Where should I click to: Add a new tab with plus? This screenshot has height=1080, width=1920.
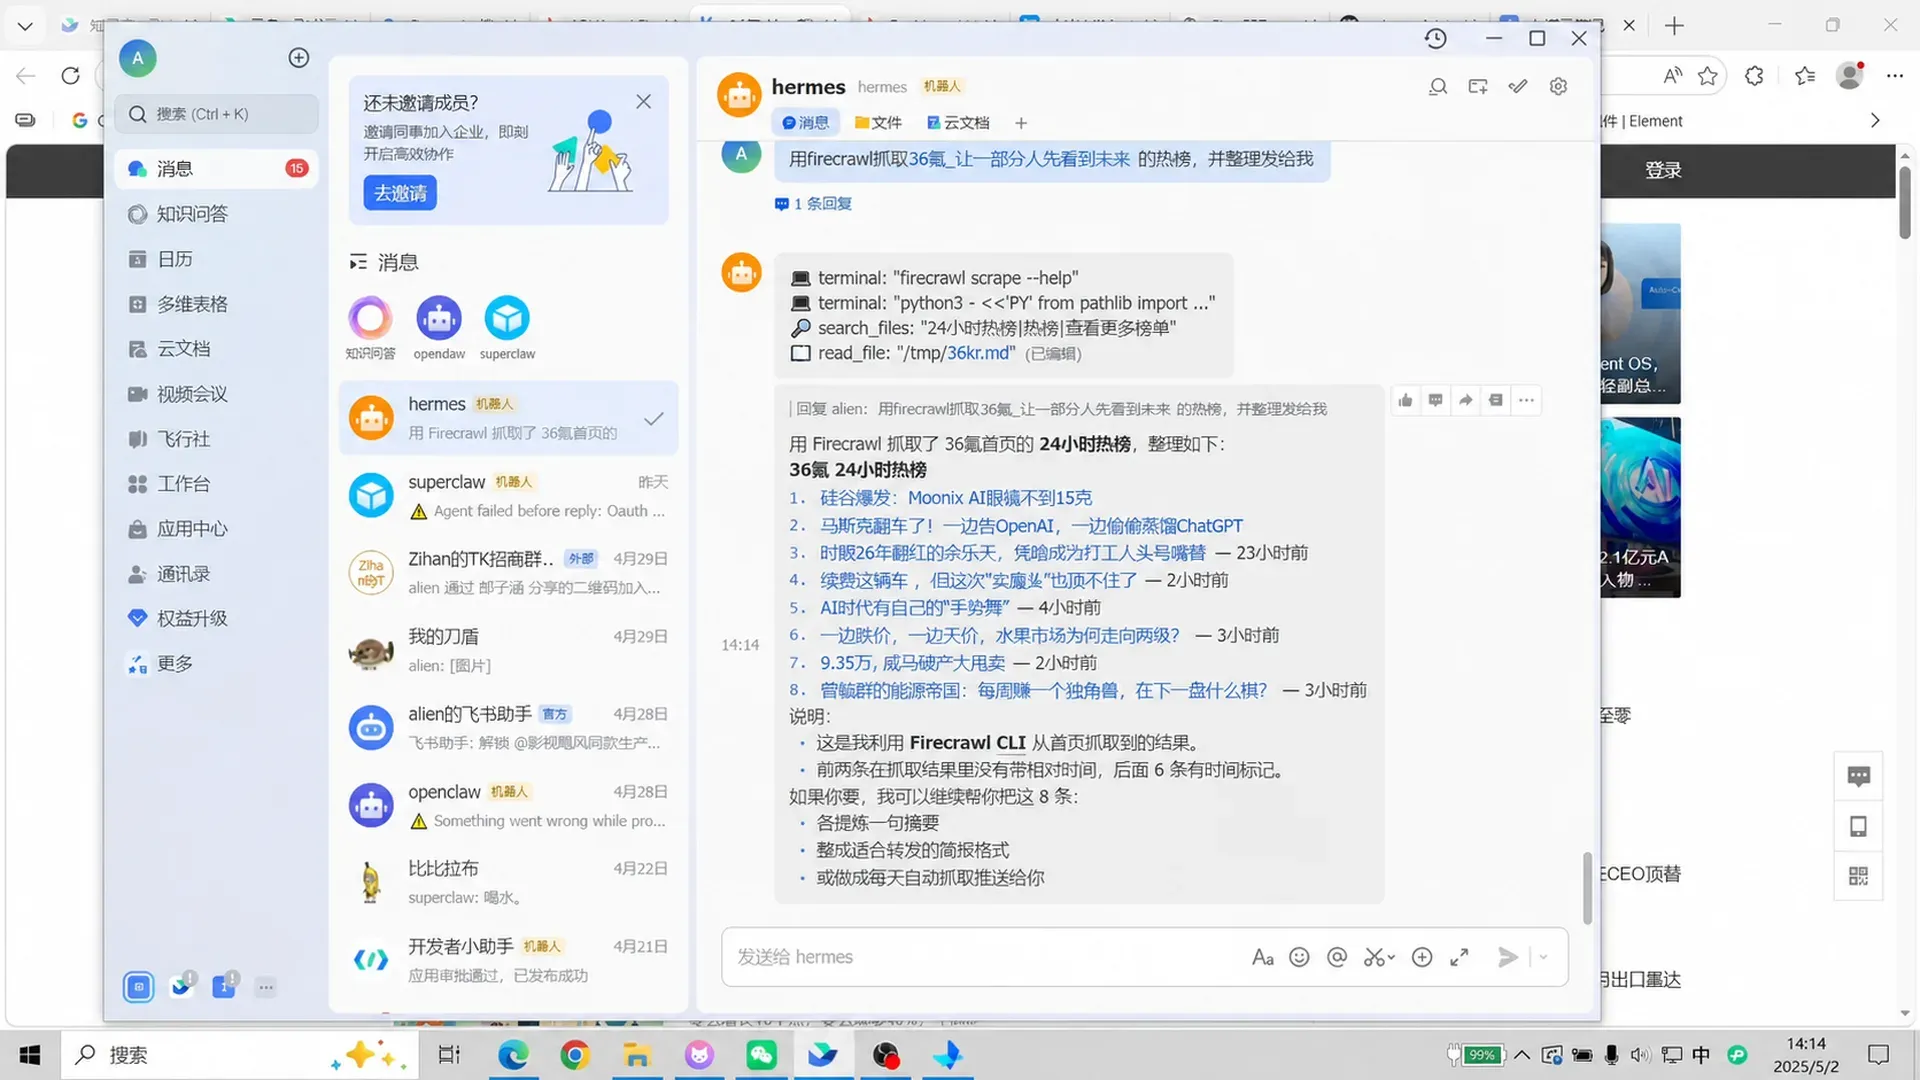[1021, 123]
